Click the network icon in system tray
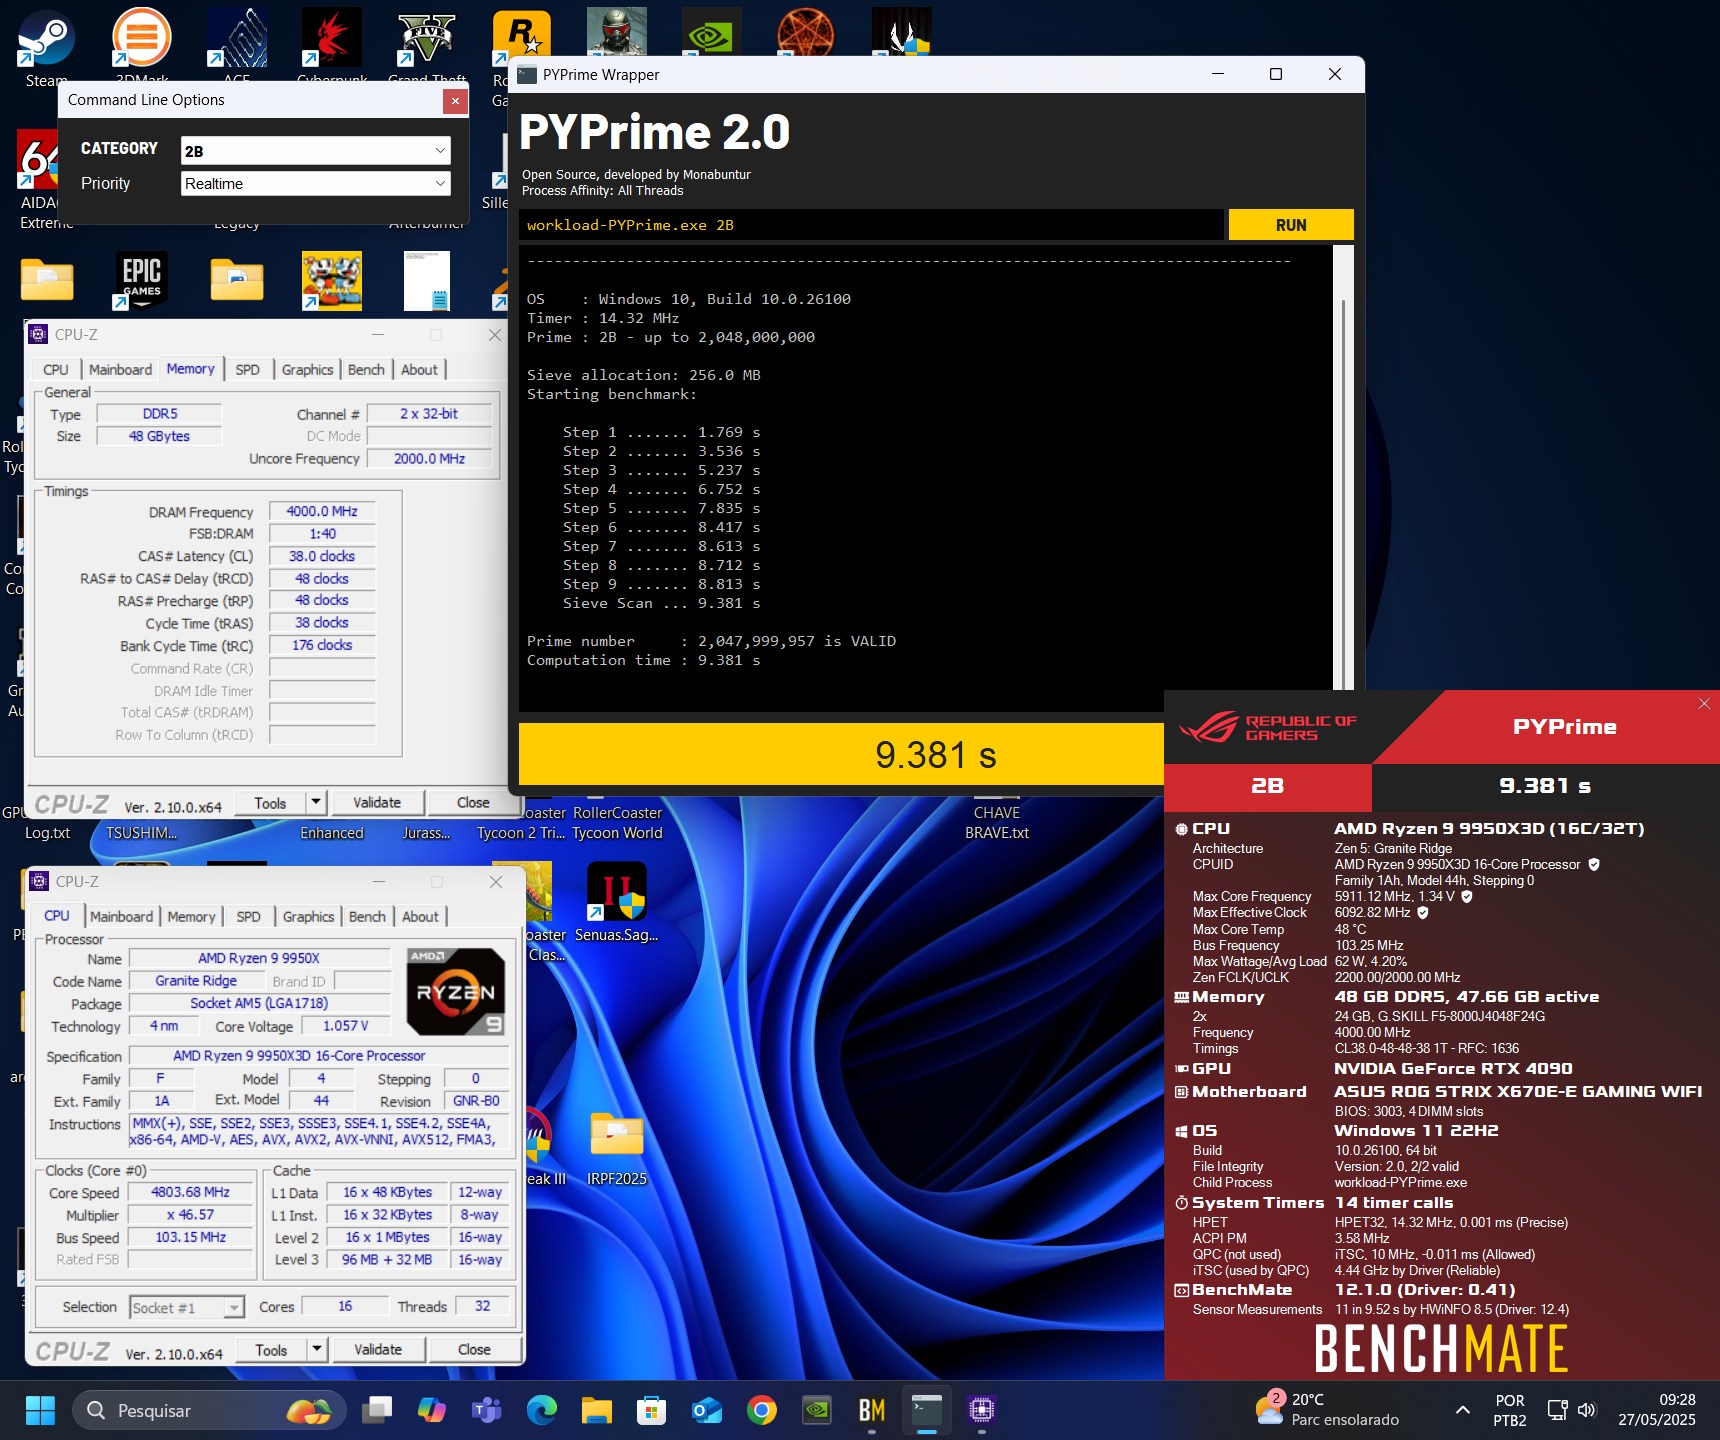Viewport: 1720px width, 1440px height. click(1557, 1410)
